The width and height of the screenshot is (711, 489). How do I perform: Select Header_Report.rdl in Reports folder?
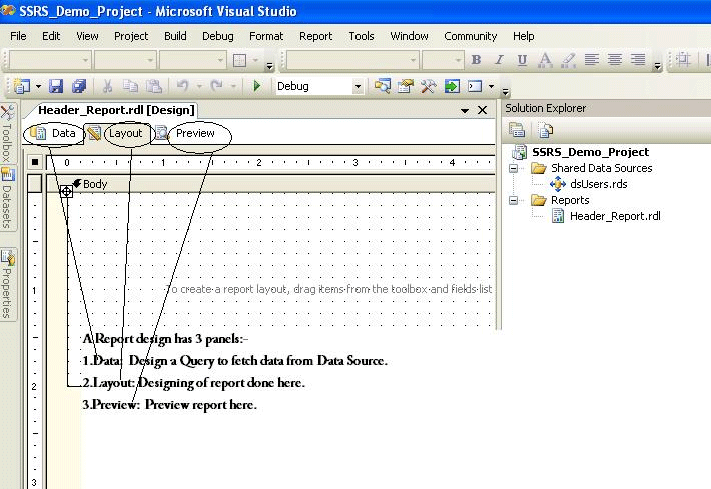click(x=615, y=216)
